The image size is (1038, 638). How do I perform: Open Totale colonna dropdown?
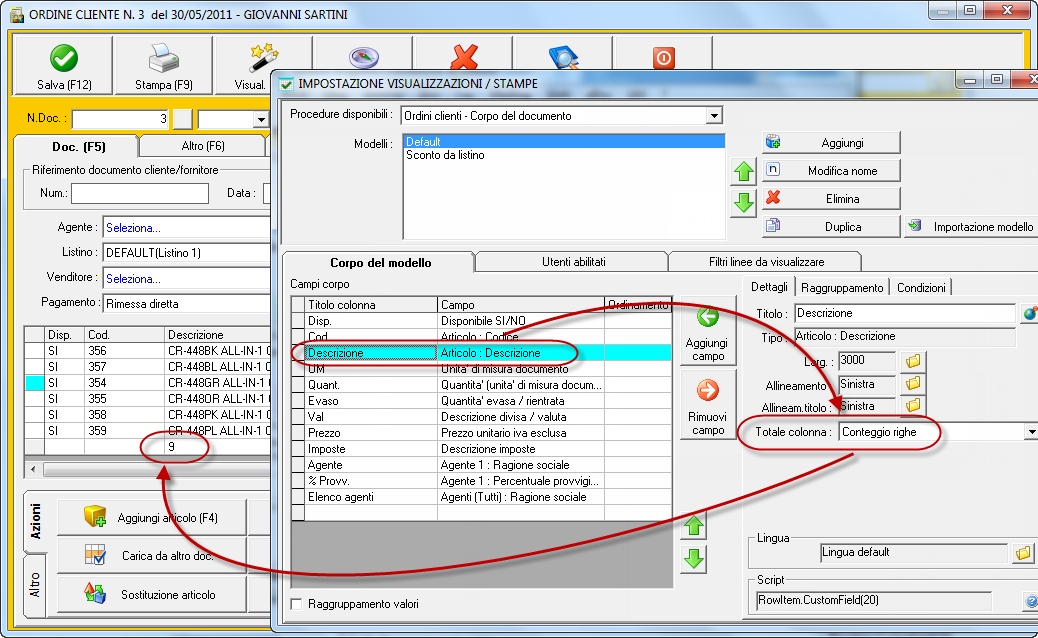1031,432
